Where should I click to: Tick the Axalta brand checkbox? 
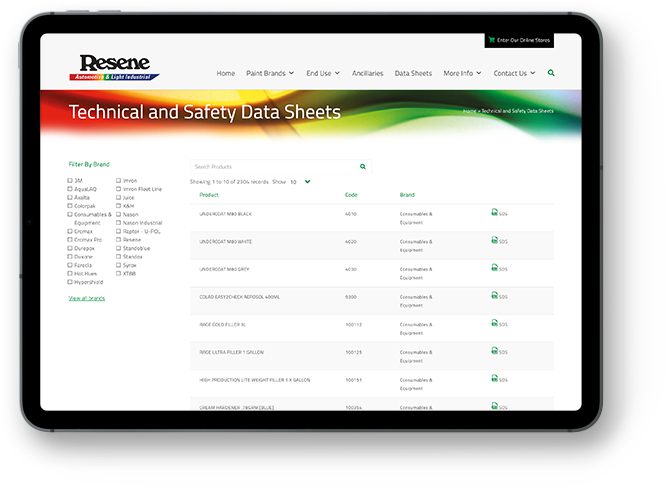[70, 197]
